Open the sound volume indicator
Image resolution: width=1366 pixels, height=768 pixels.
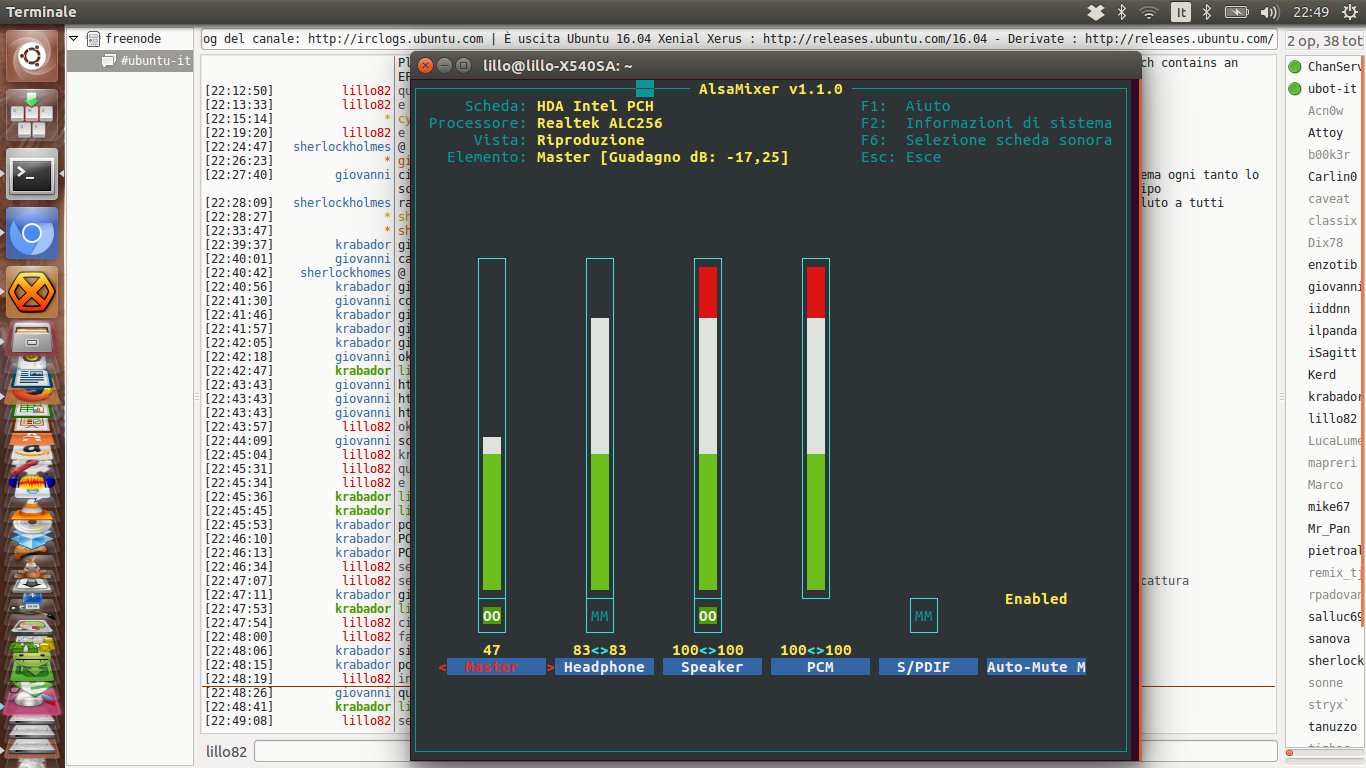tap(1270, 12)
